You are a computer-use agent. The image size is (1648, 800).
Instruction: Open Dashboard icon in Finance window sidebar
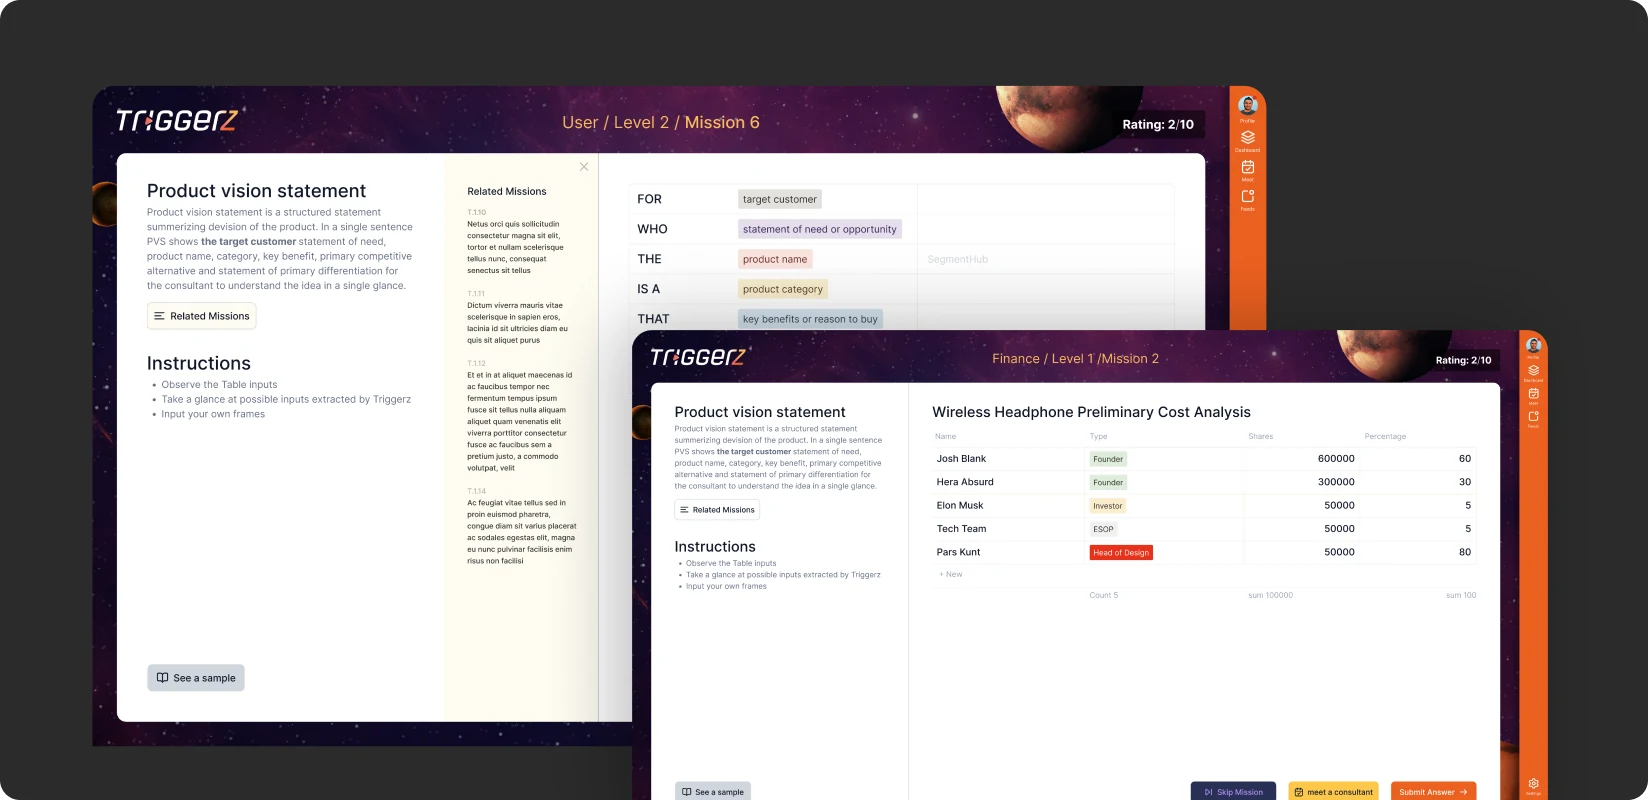tap(1533, 370)
